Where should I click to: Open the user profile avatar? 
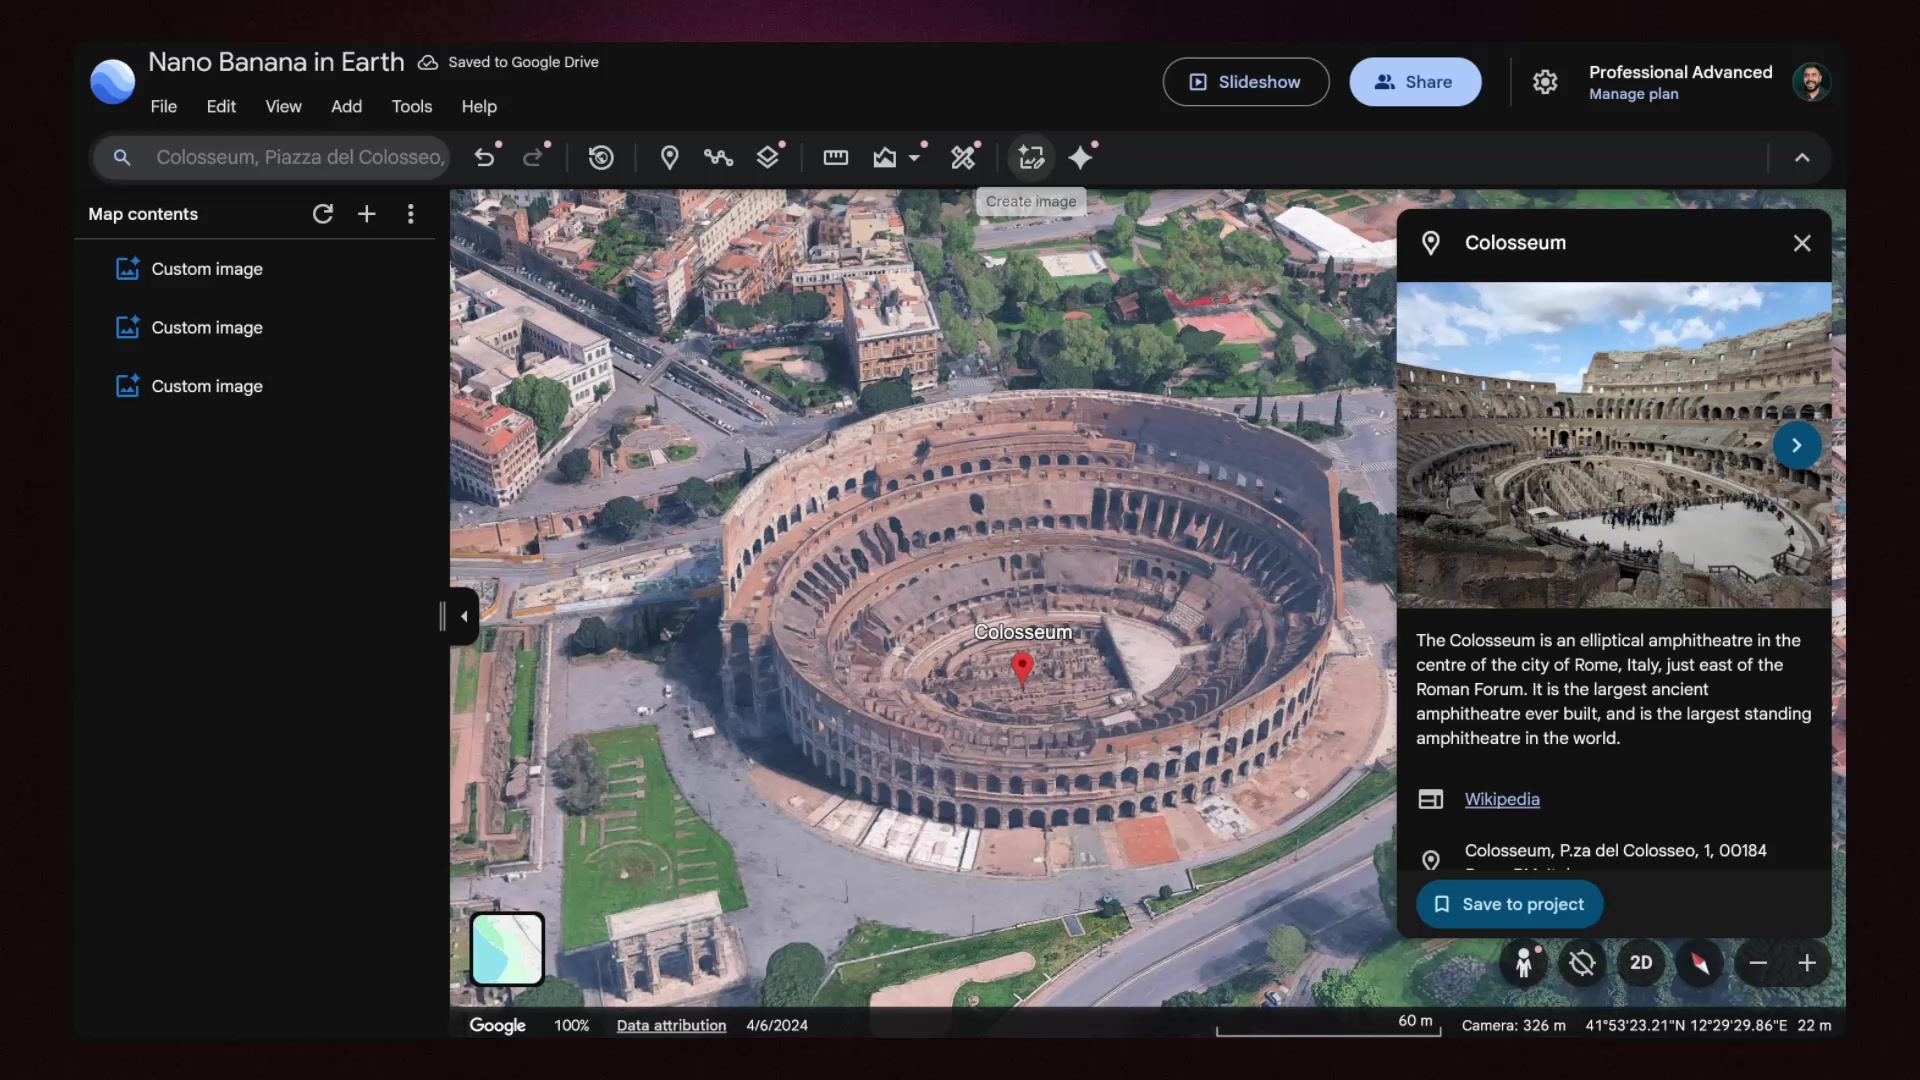point(1811,82)
